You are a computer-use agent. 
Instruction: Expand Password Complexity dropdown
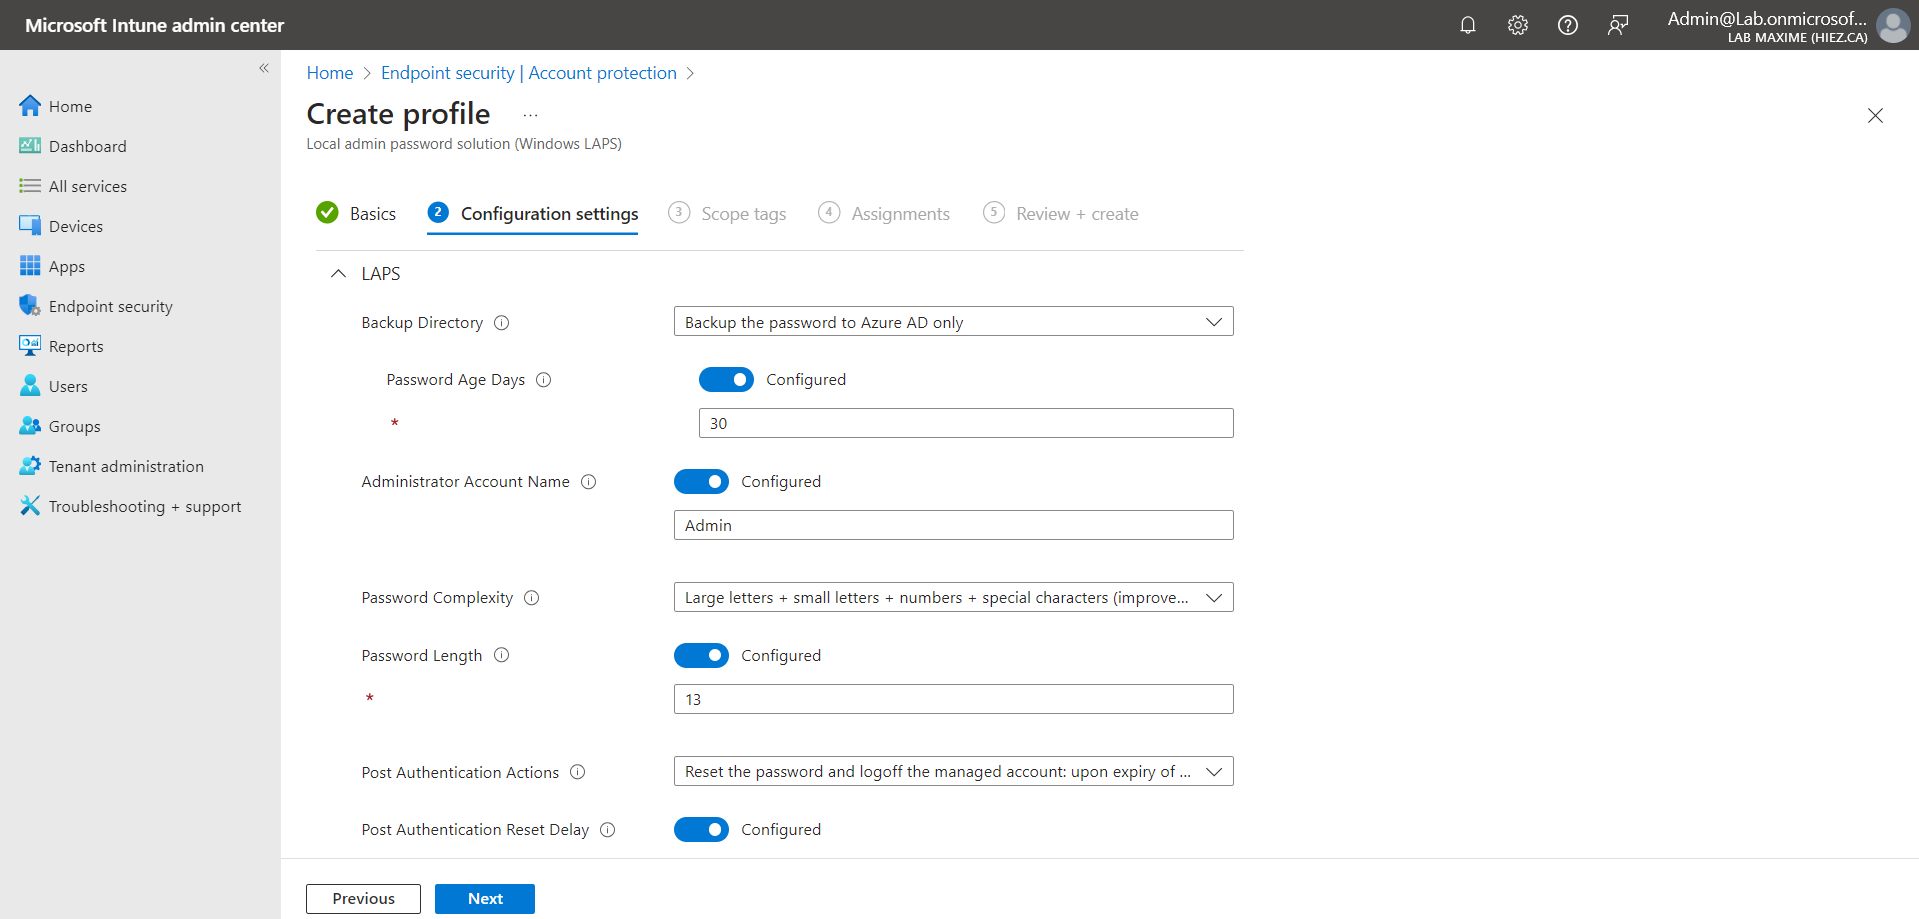coord(953,598)
